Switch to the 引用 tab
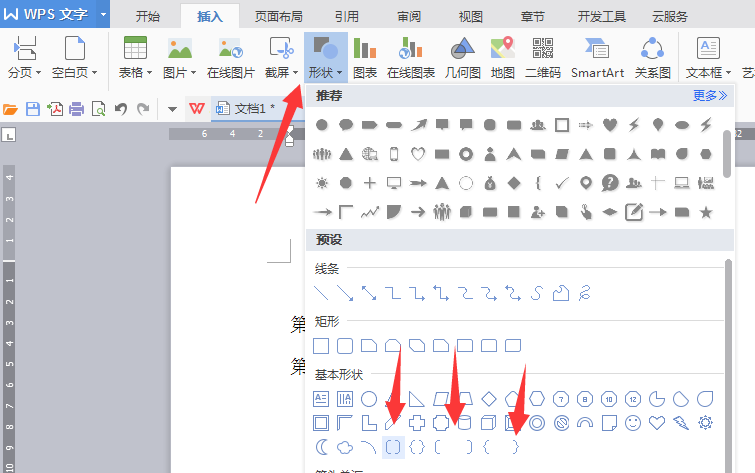This screenshot has height=473, width=755. [347, 16]
